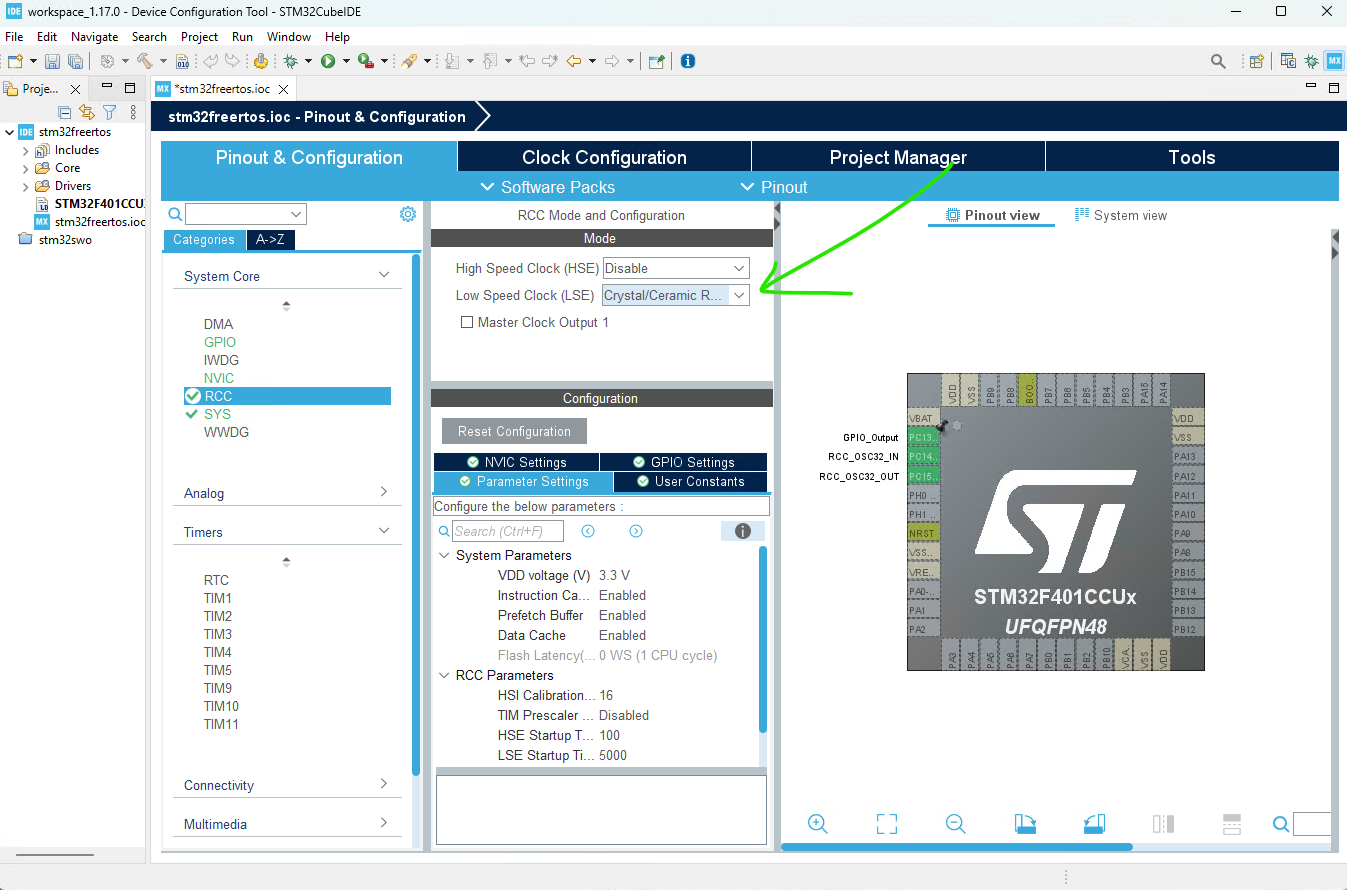Click the categories list vertical scrollbar
1347x890 pixels.
416,514
